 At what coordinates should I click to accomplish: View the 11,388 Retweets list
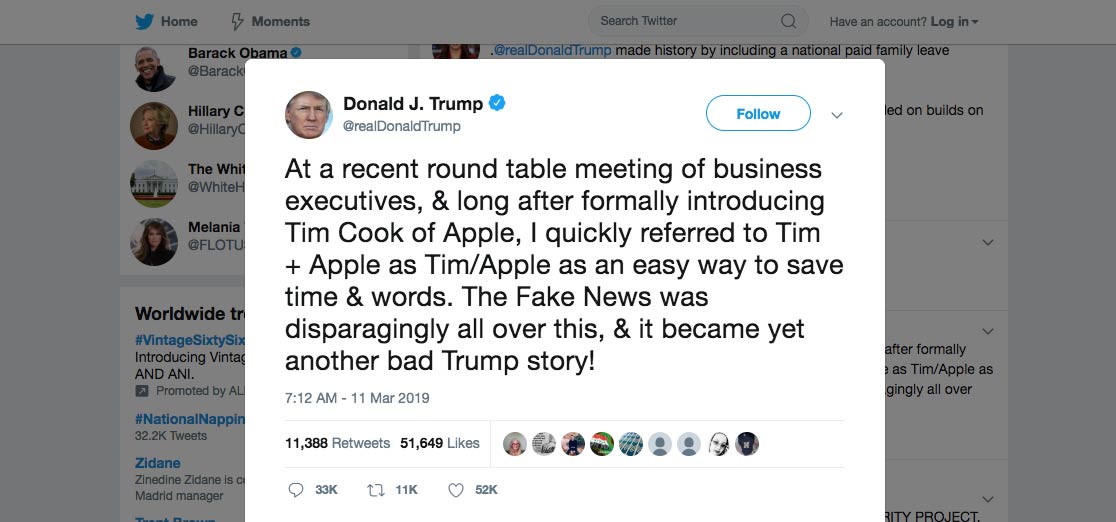(x=337, y=443)
